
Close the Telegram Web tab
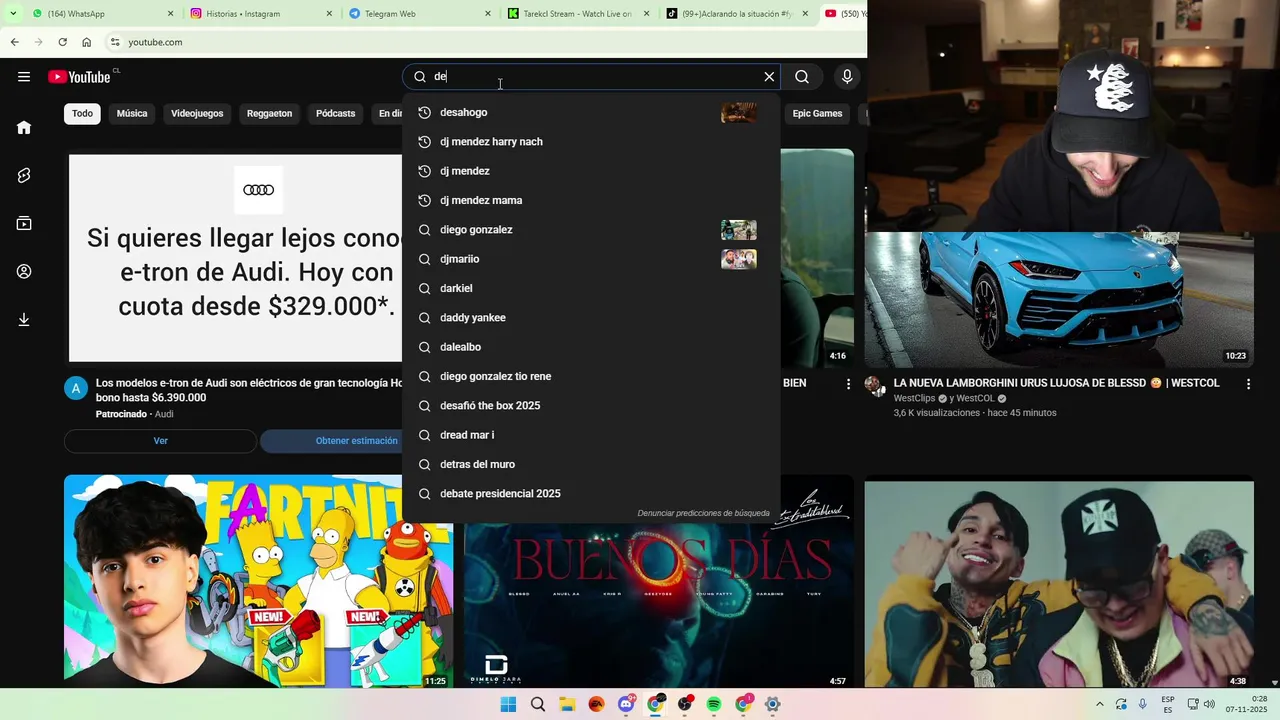(488, 14)
